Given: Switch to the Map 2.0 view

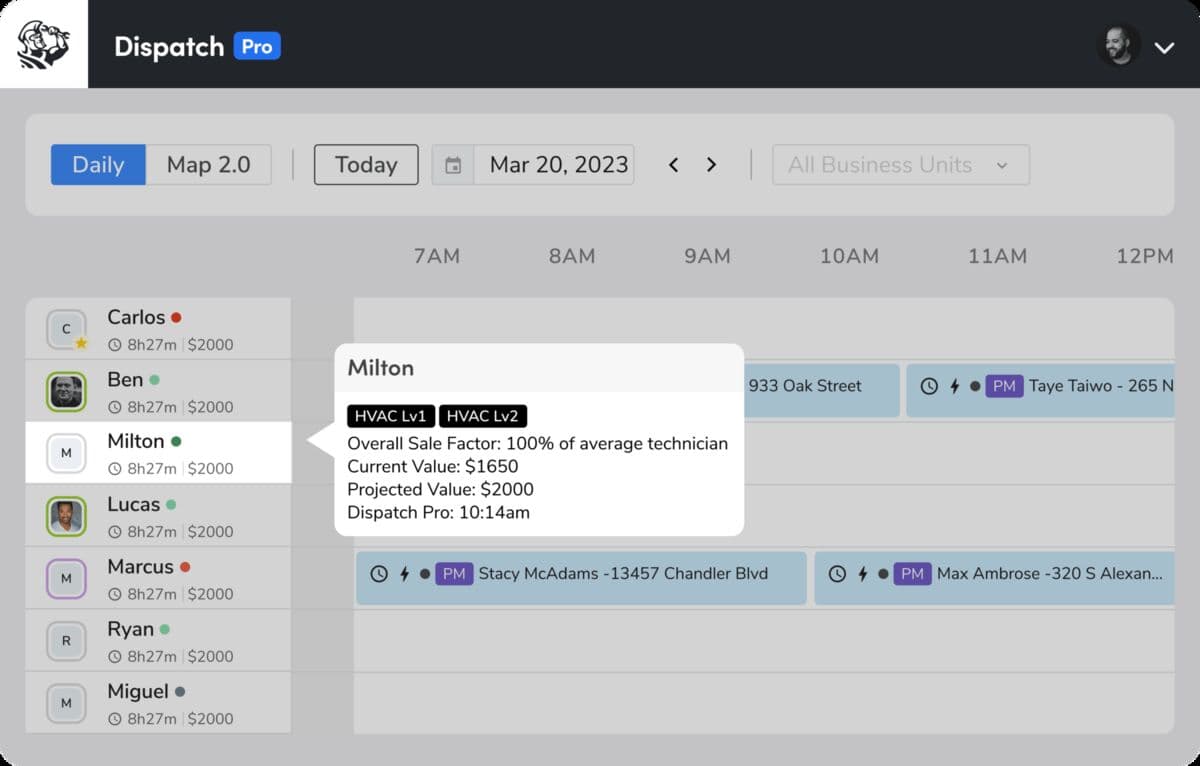Looking at the screenshot, I should click(x=208, y=164).
